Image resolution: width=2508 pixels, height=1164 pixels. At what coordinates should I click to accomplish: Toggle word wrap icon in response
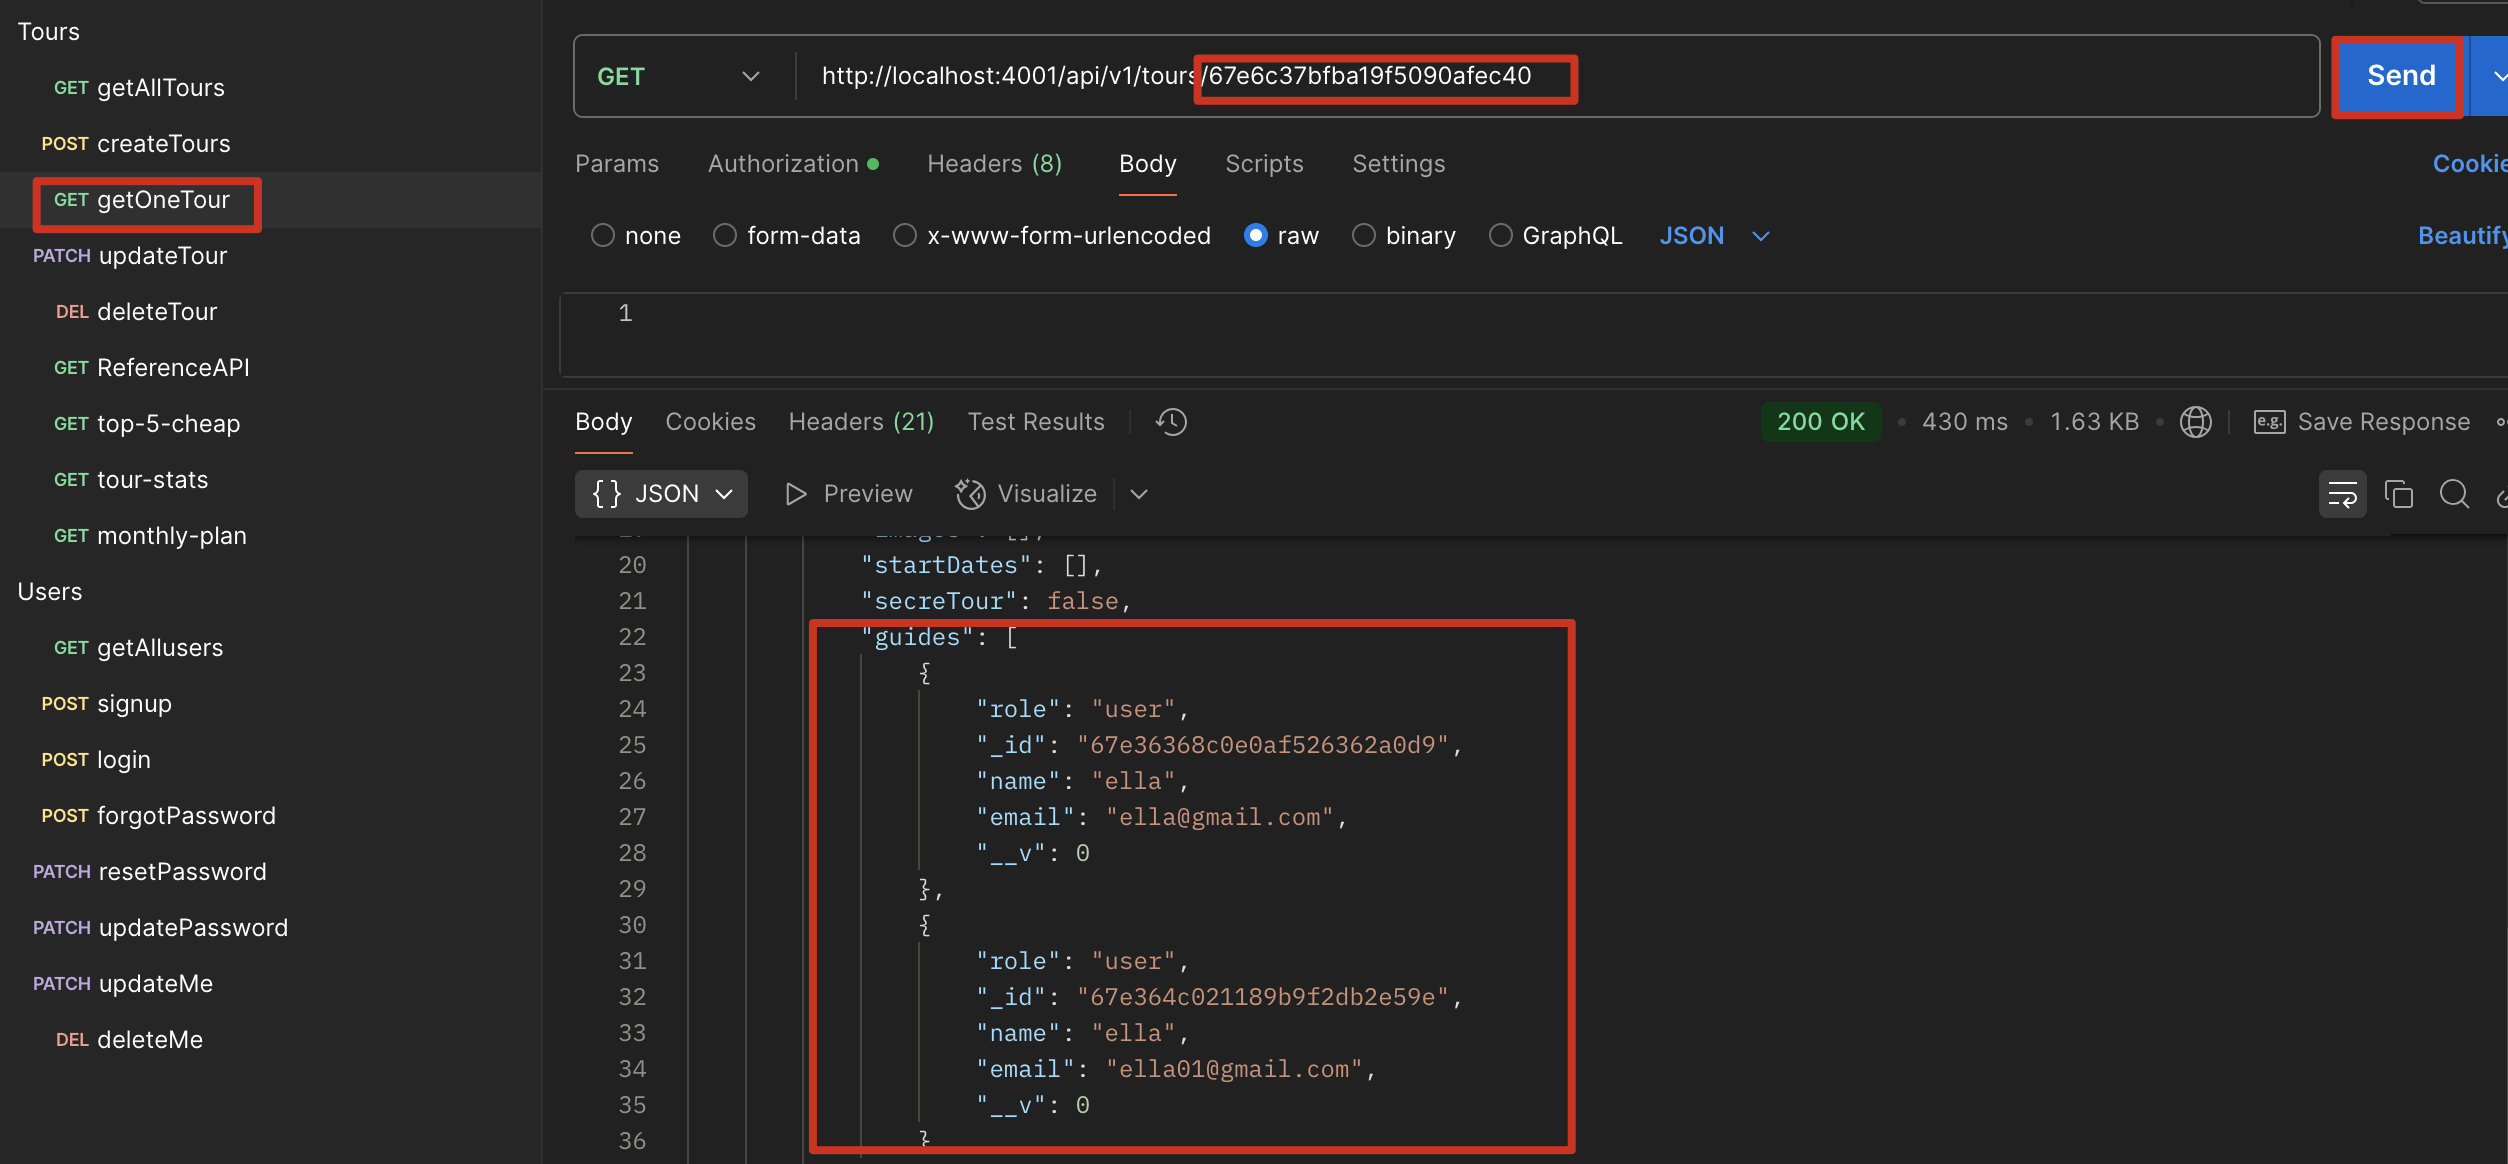(2342, 494)
